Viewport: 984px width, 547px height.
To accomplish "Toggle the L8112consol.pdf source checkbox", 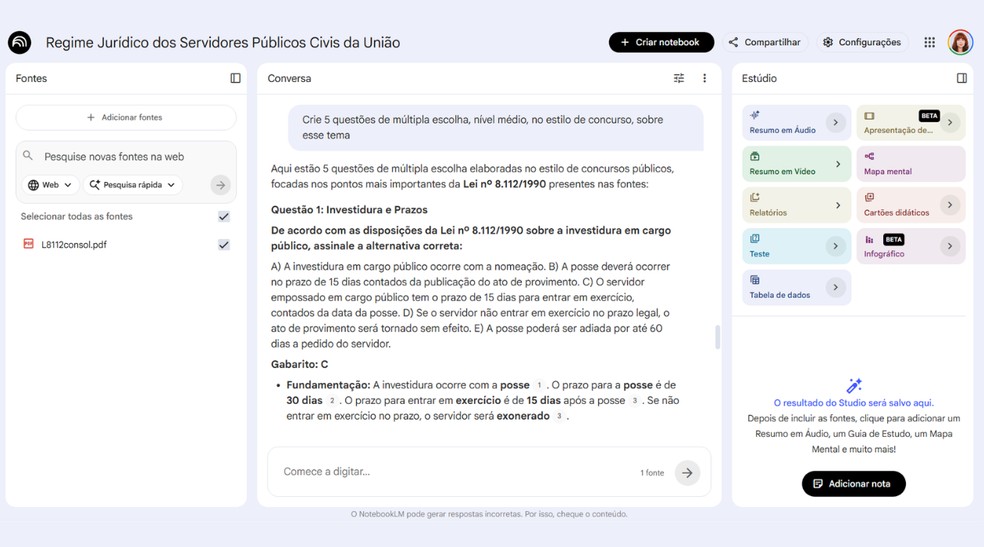I will coord(223,245).
